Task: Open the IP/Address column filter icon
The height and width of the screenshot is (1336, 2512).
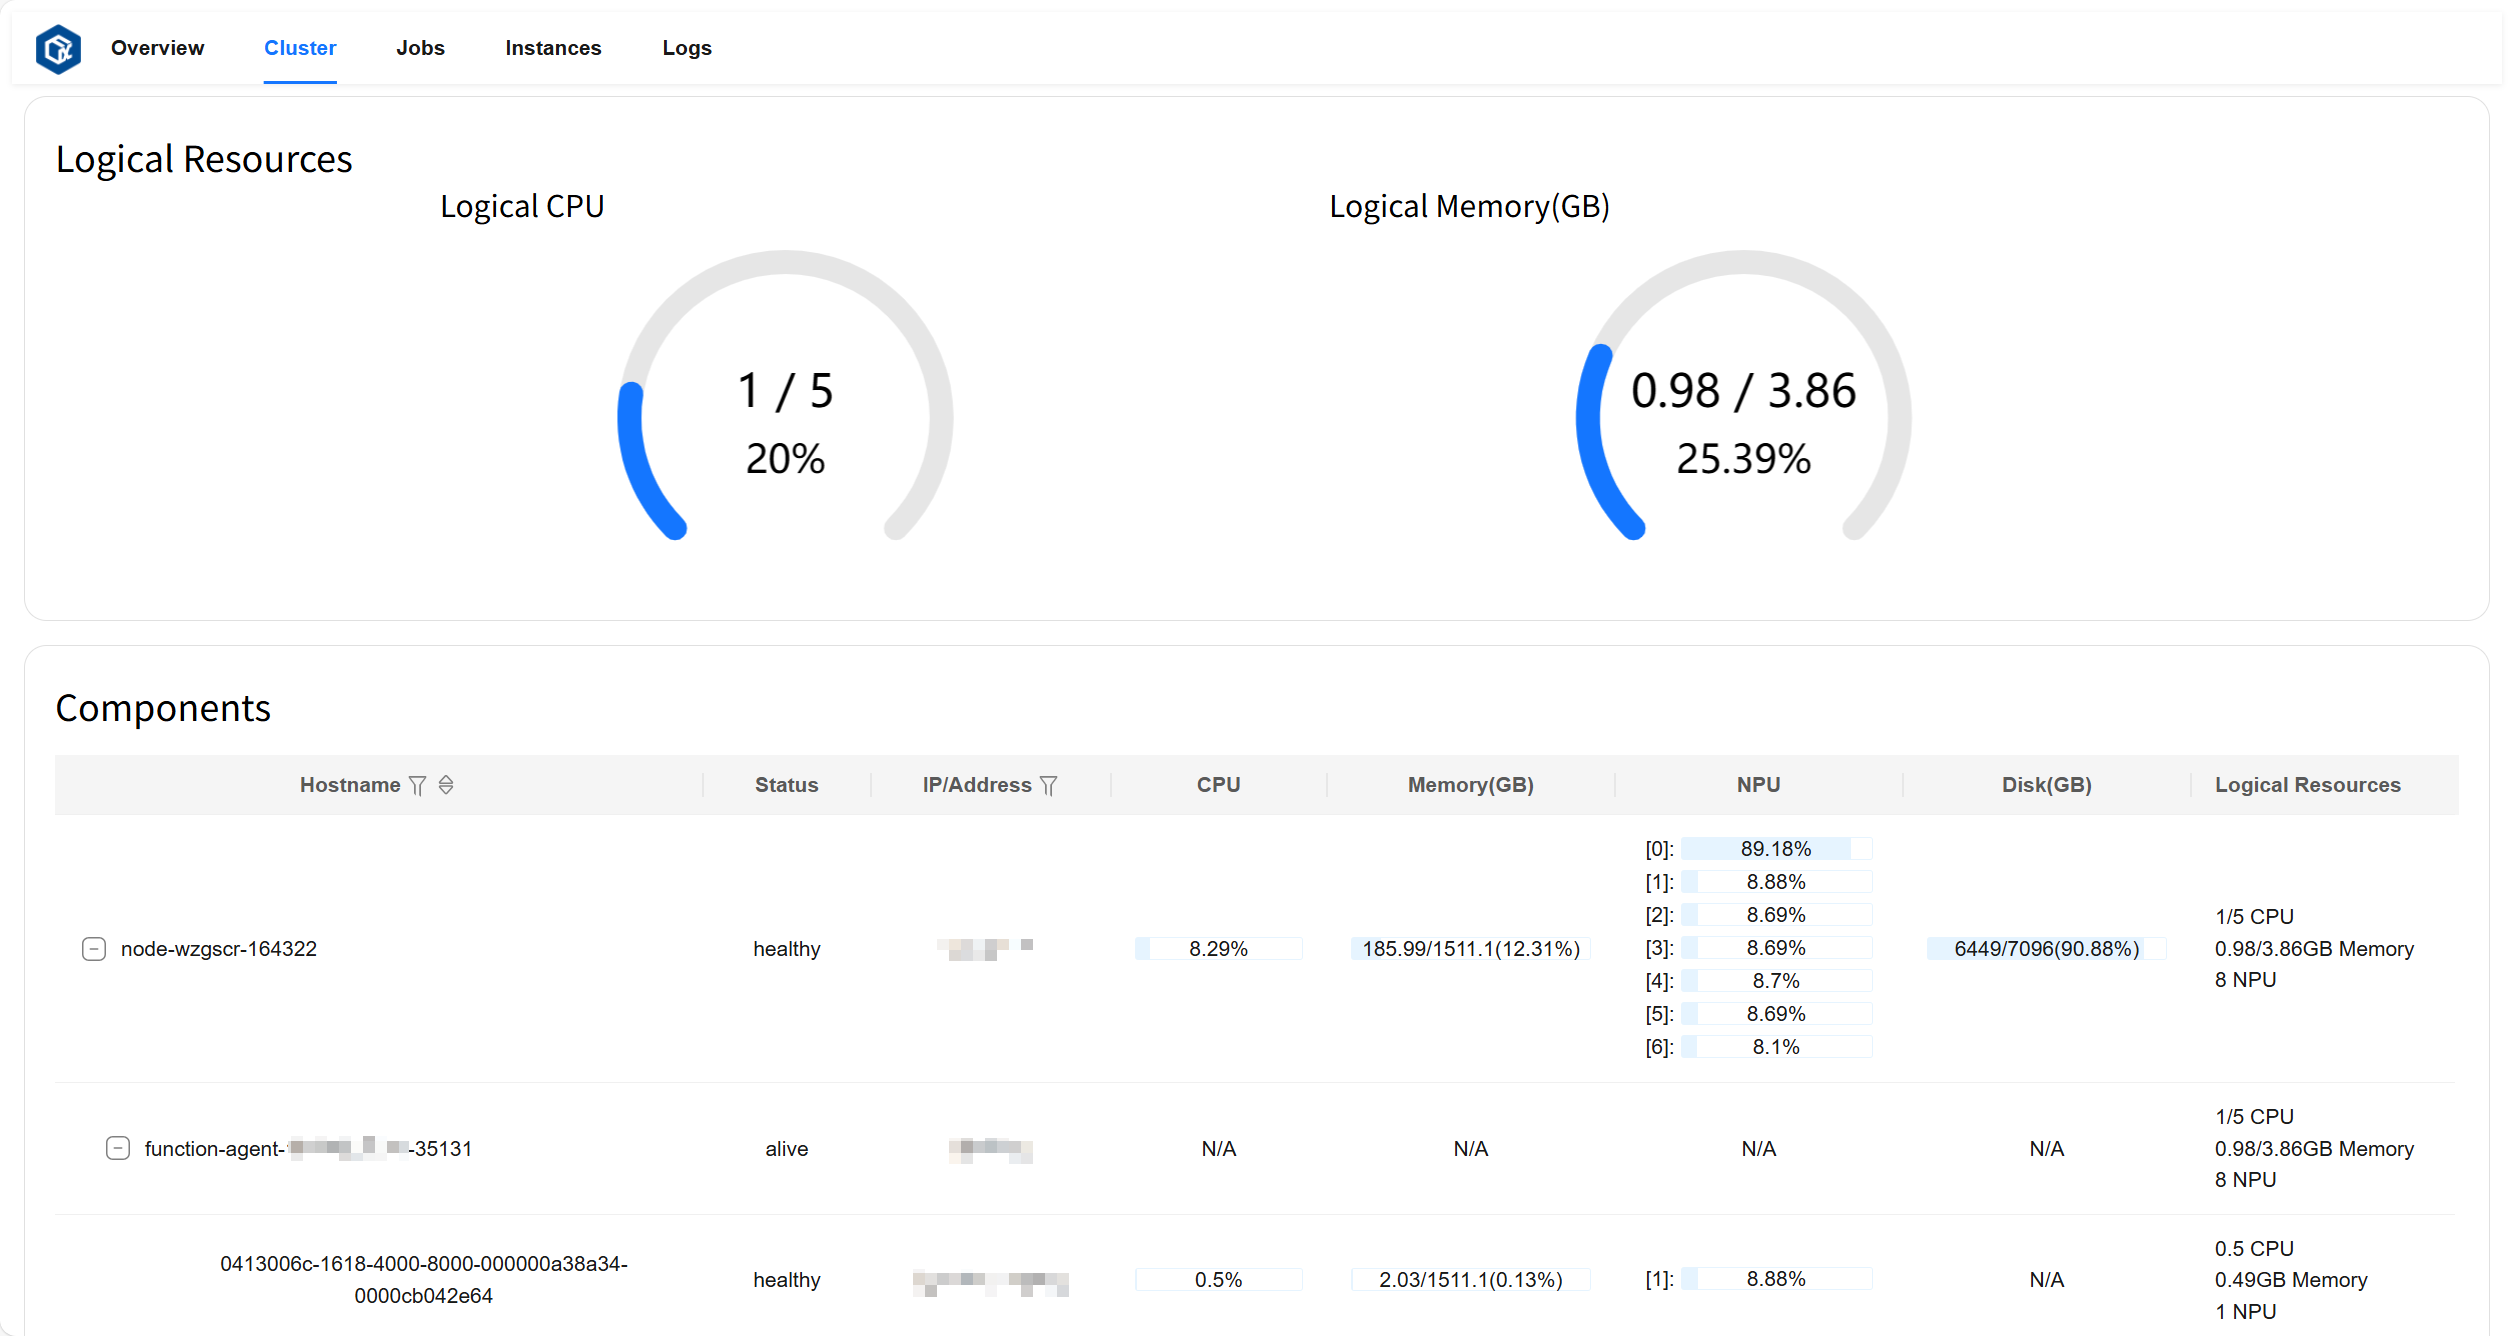Action: 1048,786
